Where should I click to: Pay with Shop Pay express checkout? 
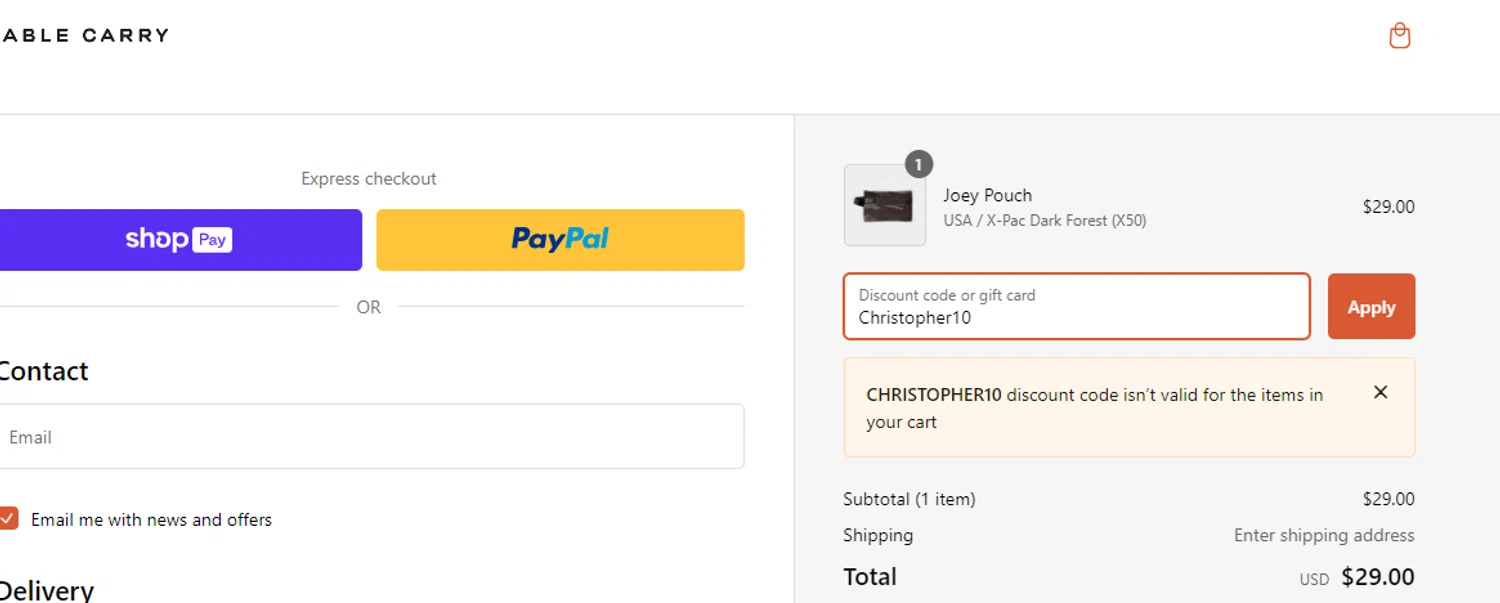(180, 240)
